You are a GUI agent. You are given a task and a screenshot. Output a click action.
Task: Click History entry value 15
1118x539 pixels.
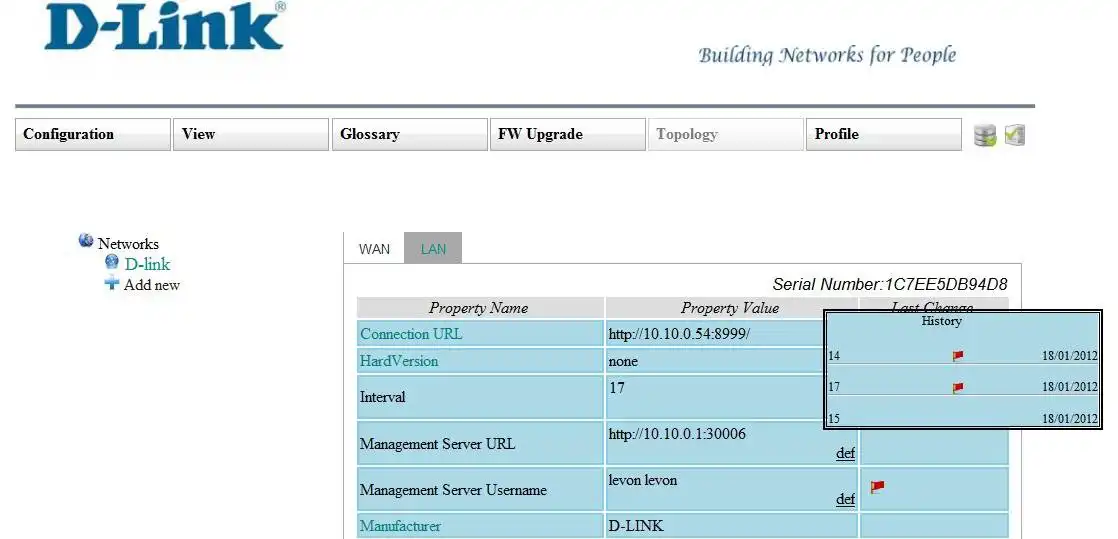pos(834,419)
